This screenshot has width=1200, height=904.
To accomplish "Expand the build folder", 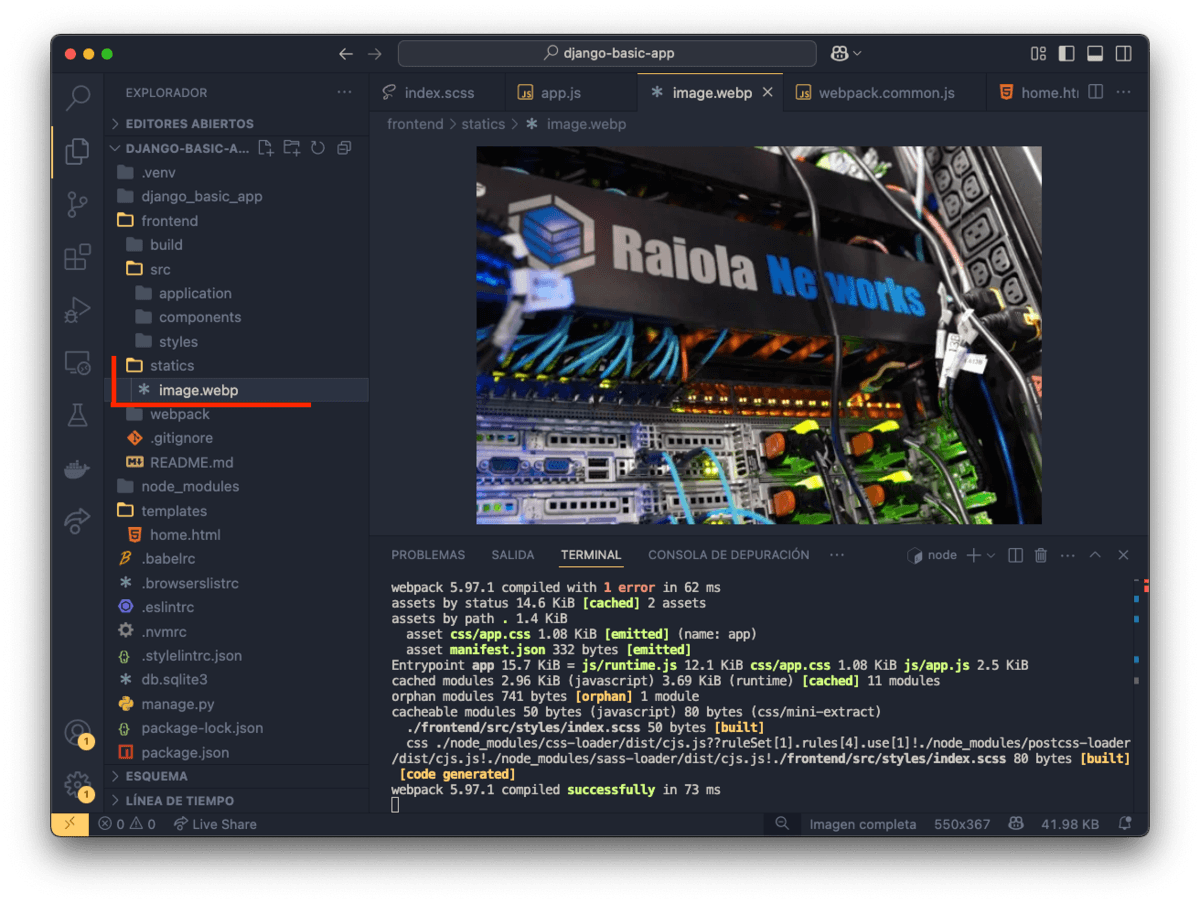I will point(237,245).
